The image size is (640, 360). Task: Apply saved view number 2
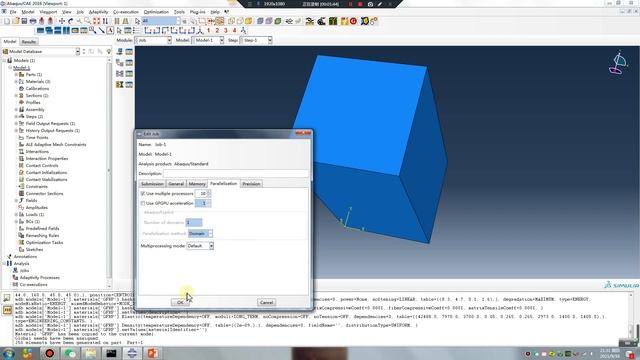217,30
